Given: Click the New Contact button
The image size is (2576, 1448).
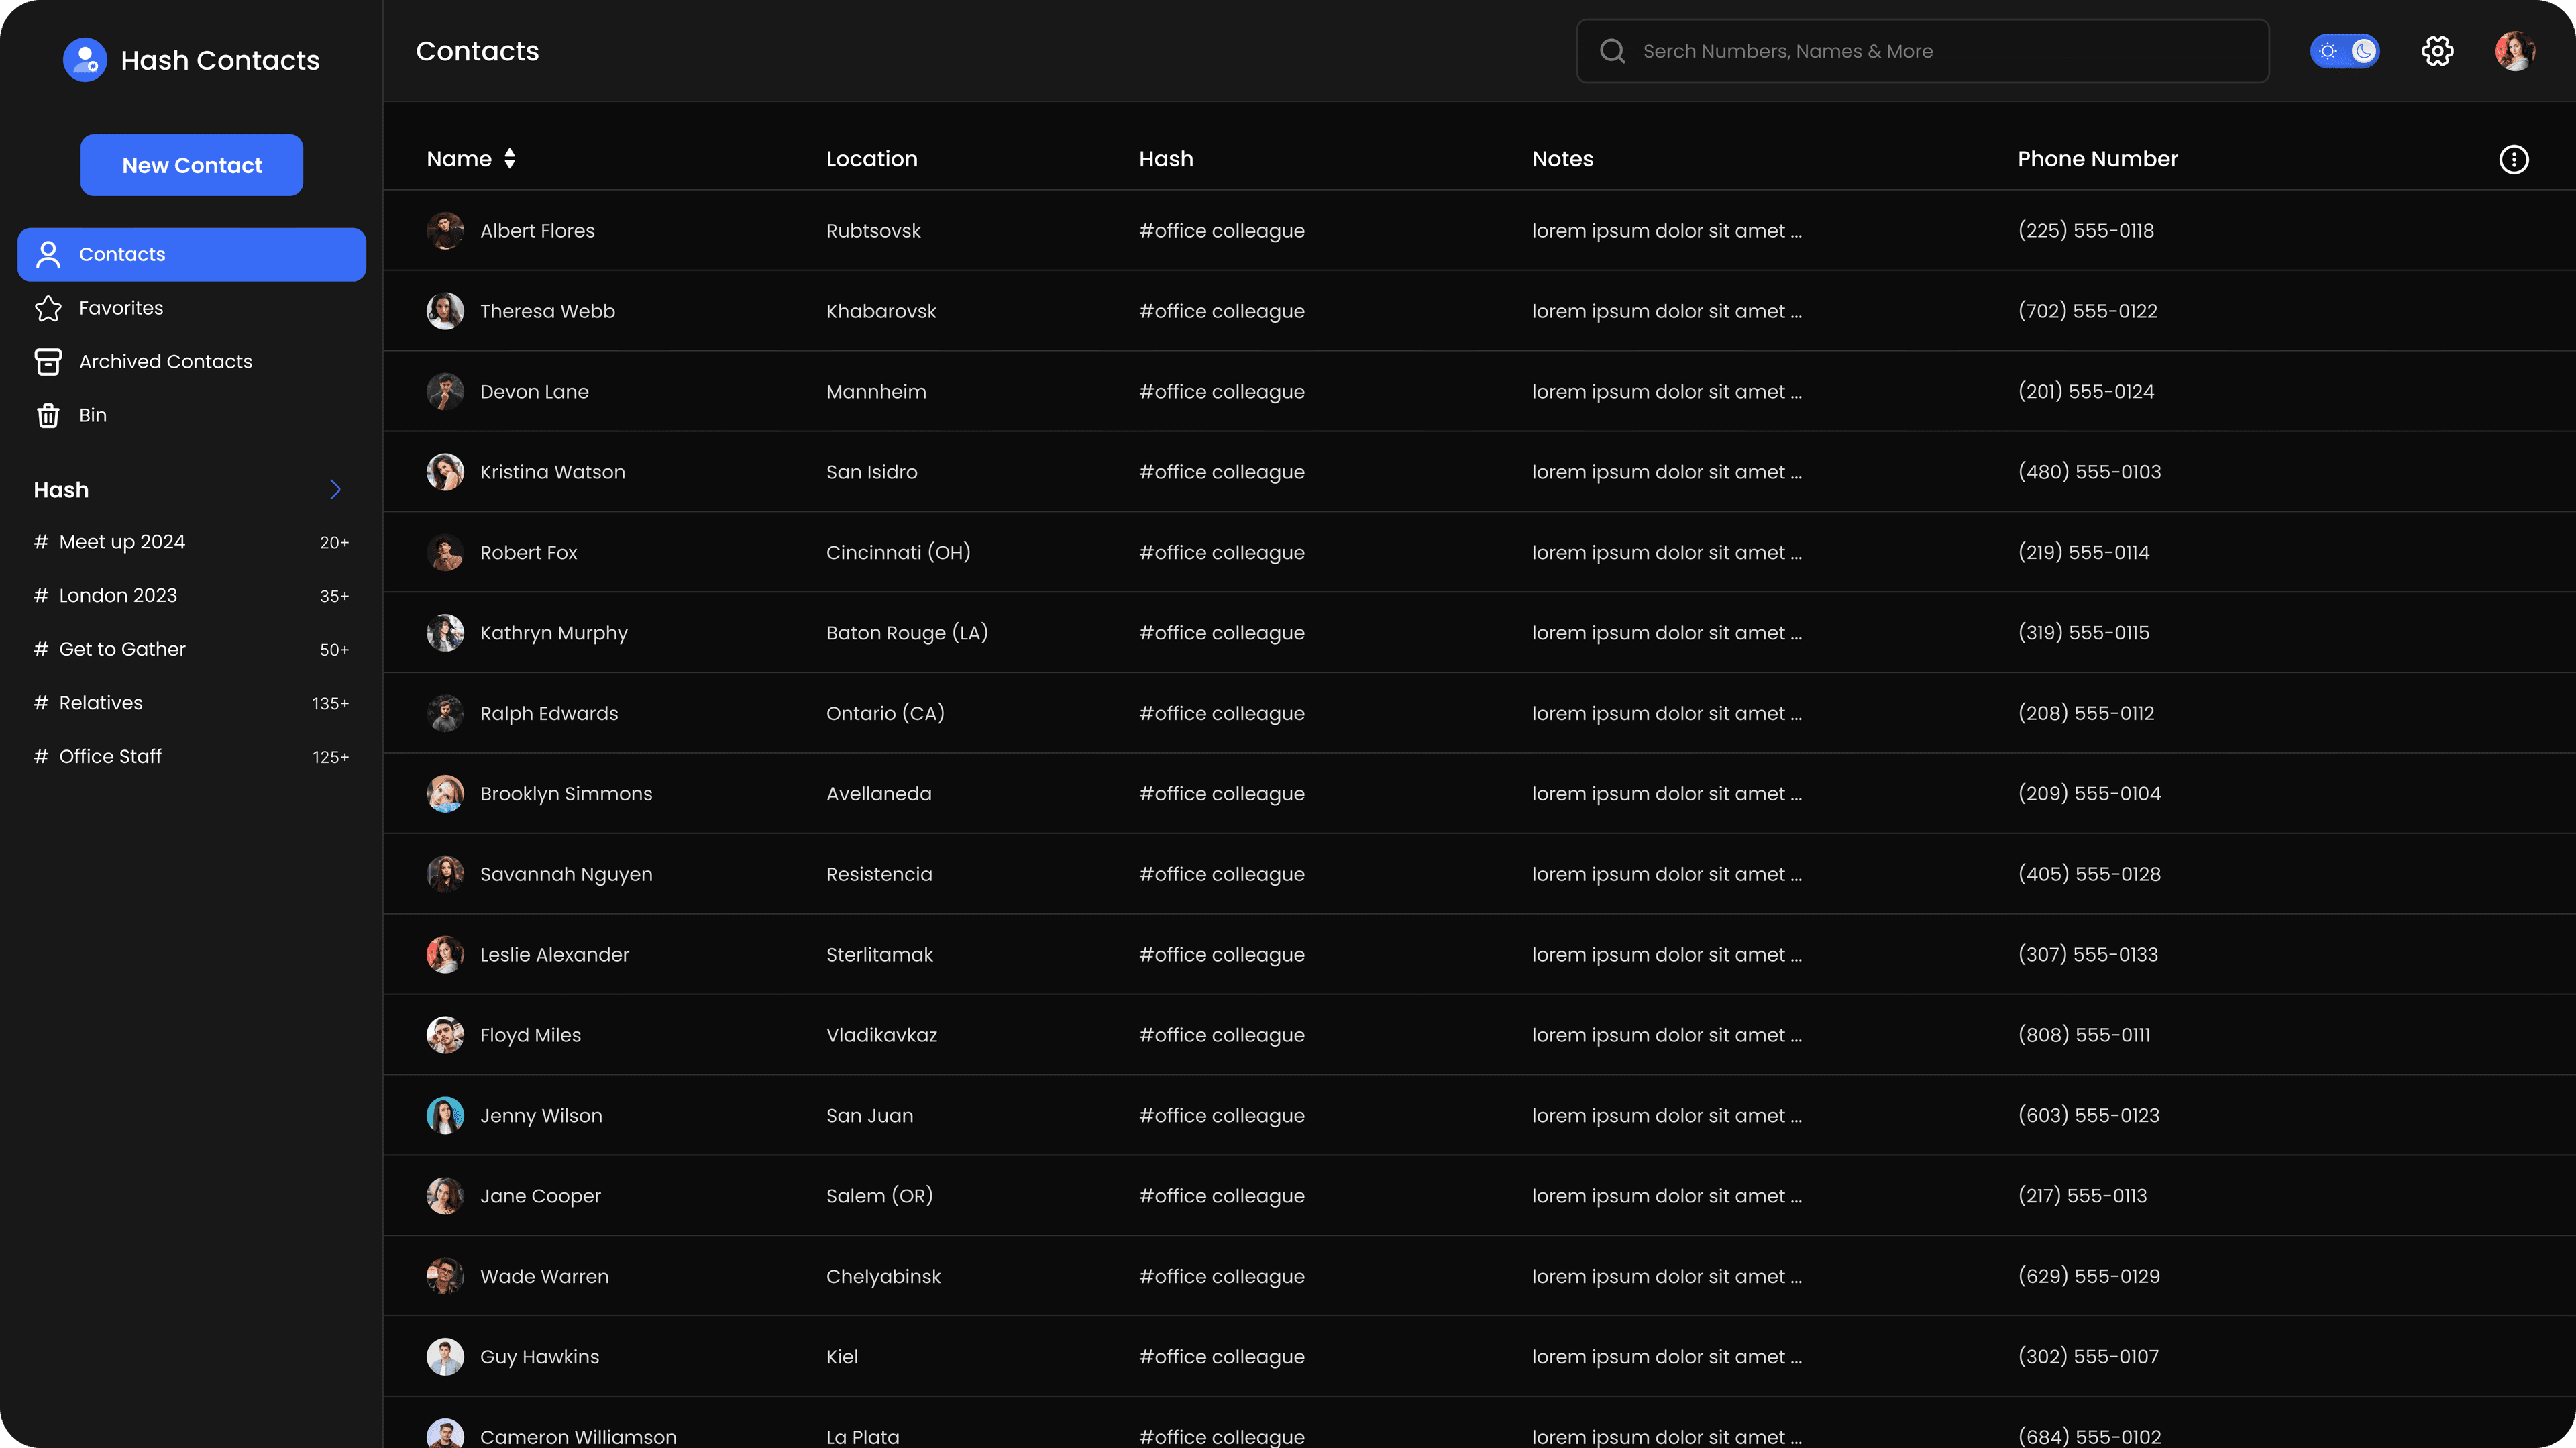Looking at the screenshot, I should [x=191, y=165].
